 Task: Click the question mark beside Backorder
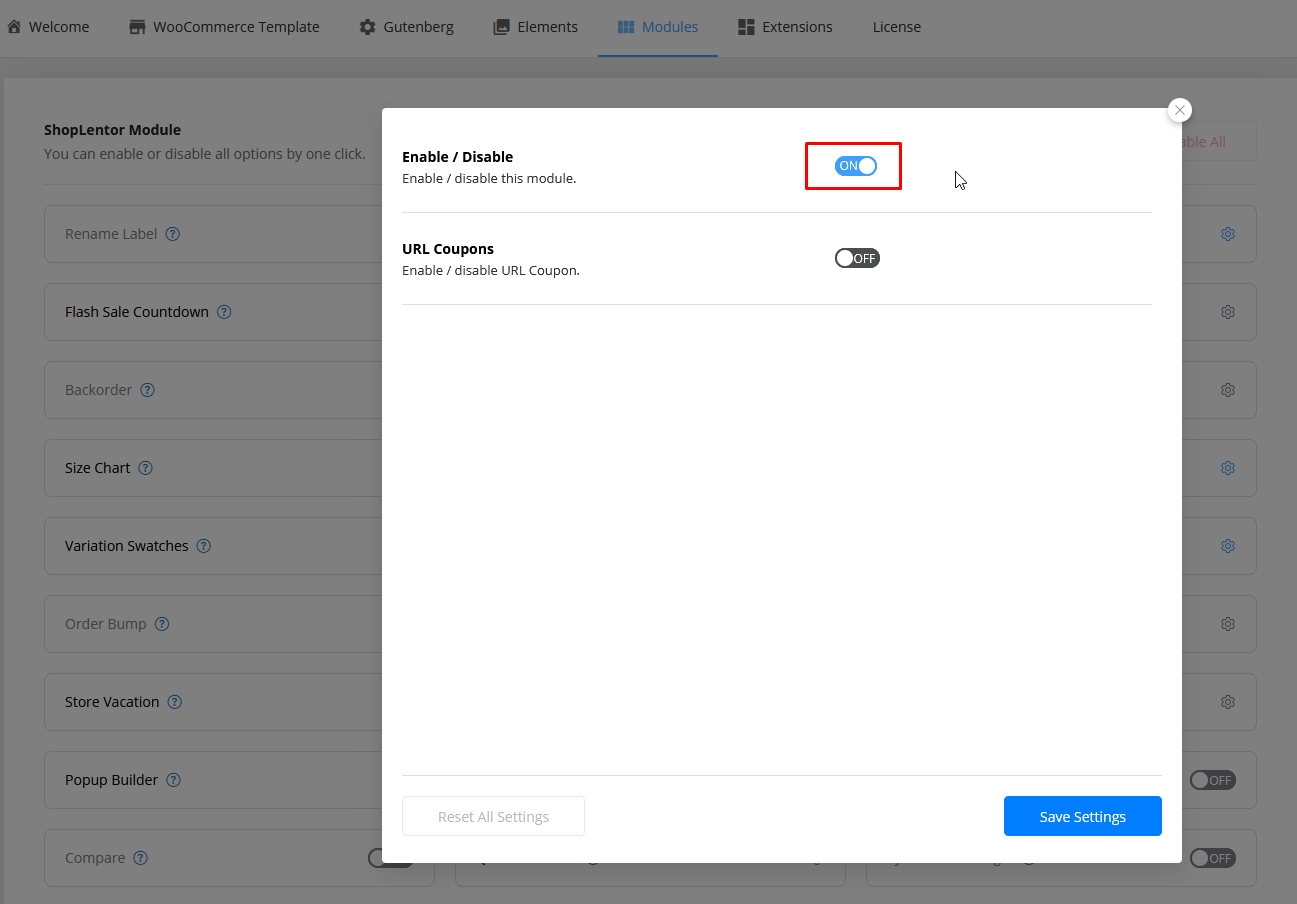147,390
